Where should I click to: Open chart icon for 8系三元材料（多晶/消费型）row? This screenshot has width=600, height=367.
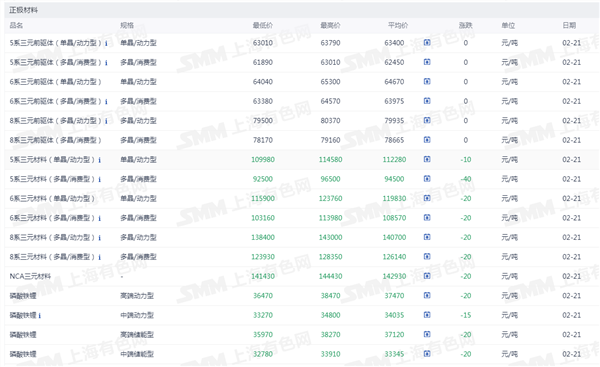coord(427,256)
